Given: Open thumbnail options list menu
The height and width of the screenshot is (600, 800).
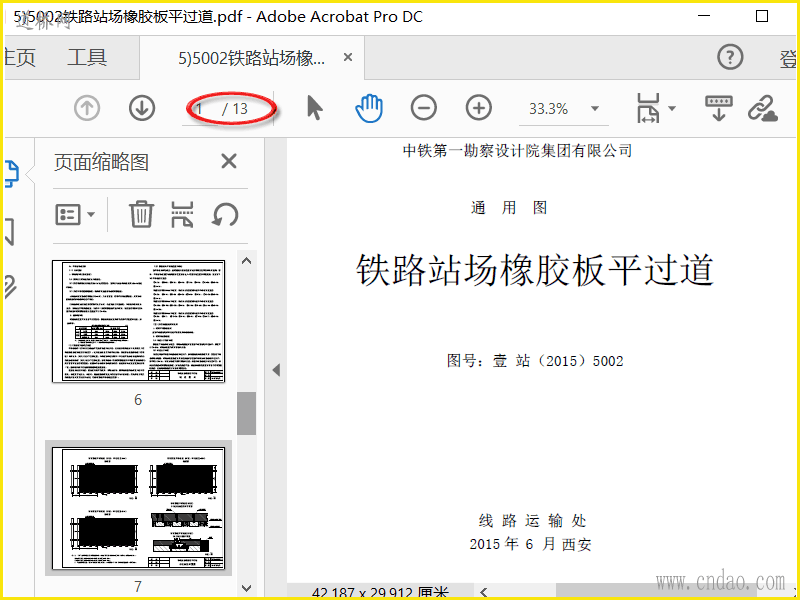Looking at the screenshot, I should coord(75,215).
